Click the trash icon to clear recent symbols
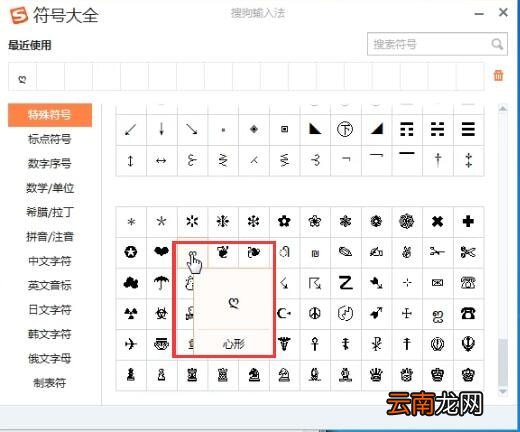Image resolution: width=520 pixels, height=432 pixels. point(498,76)
